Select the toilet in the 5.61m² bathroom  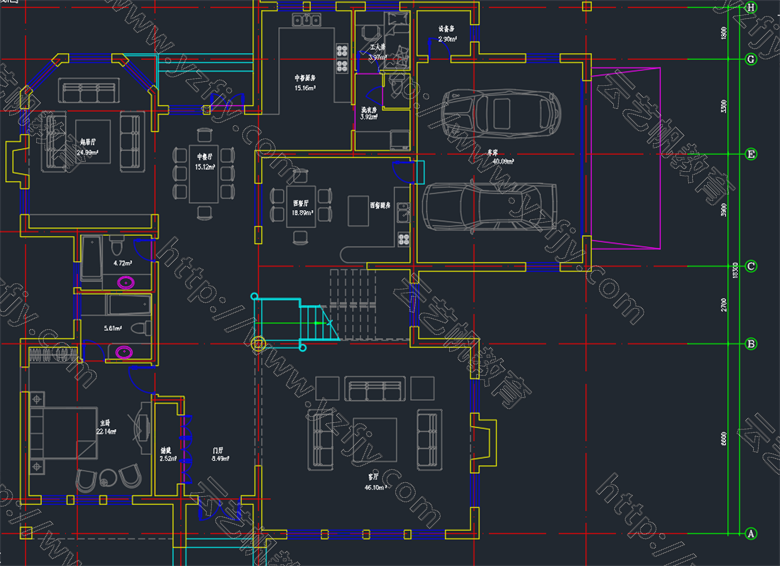click(x=141, y=327)
